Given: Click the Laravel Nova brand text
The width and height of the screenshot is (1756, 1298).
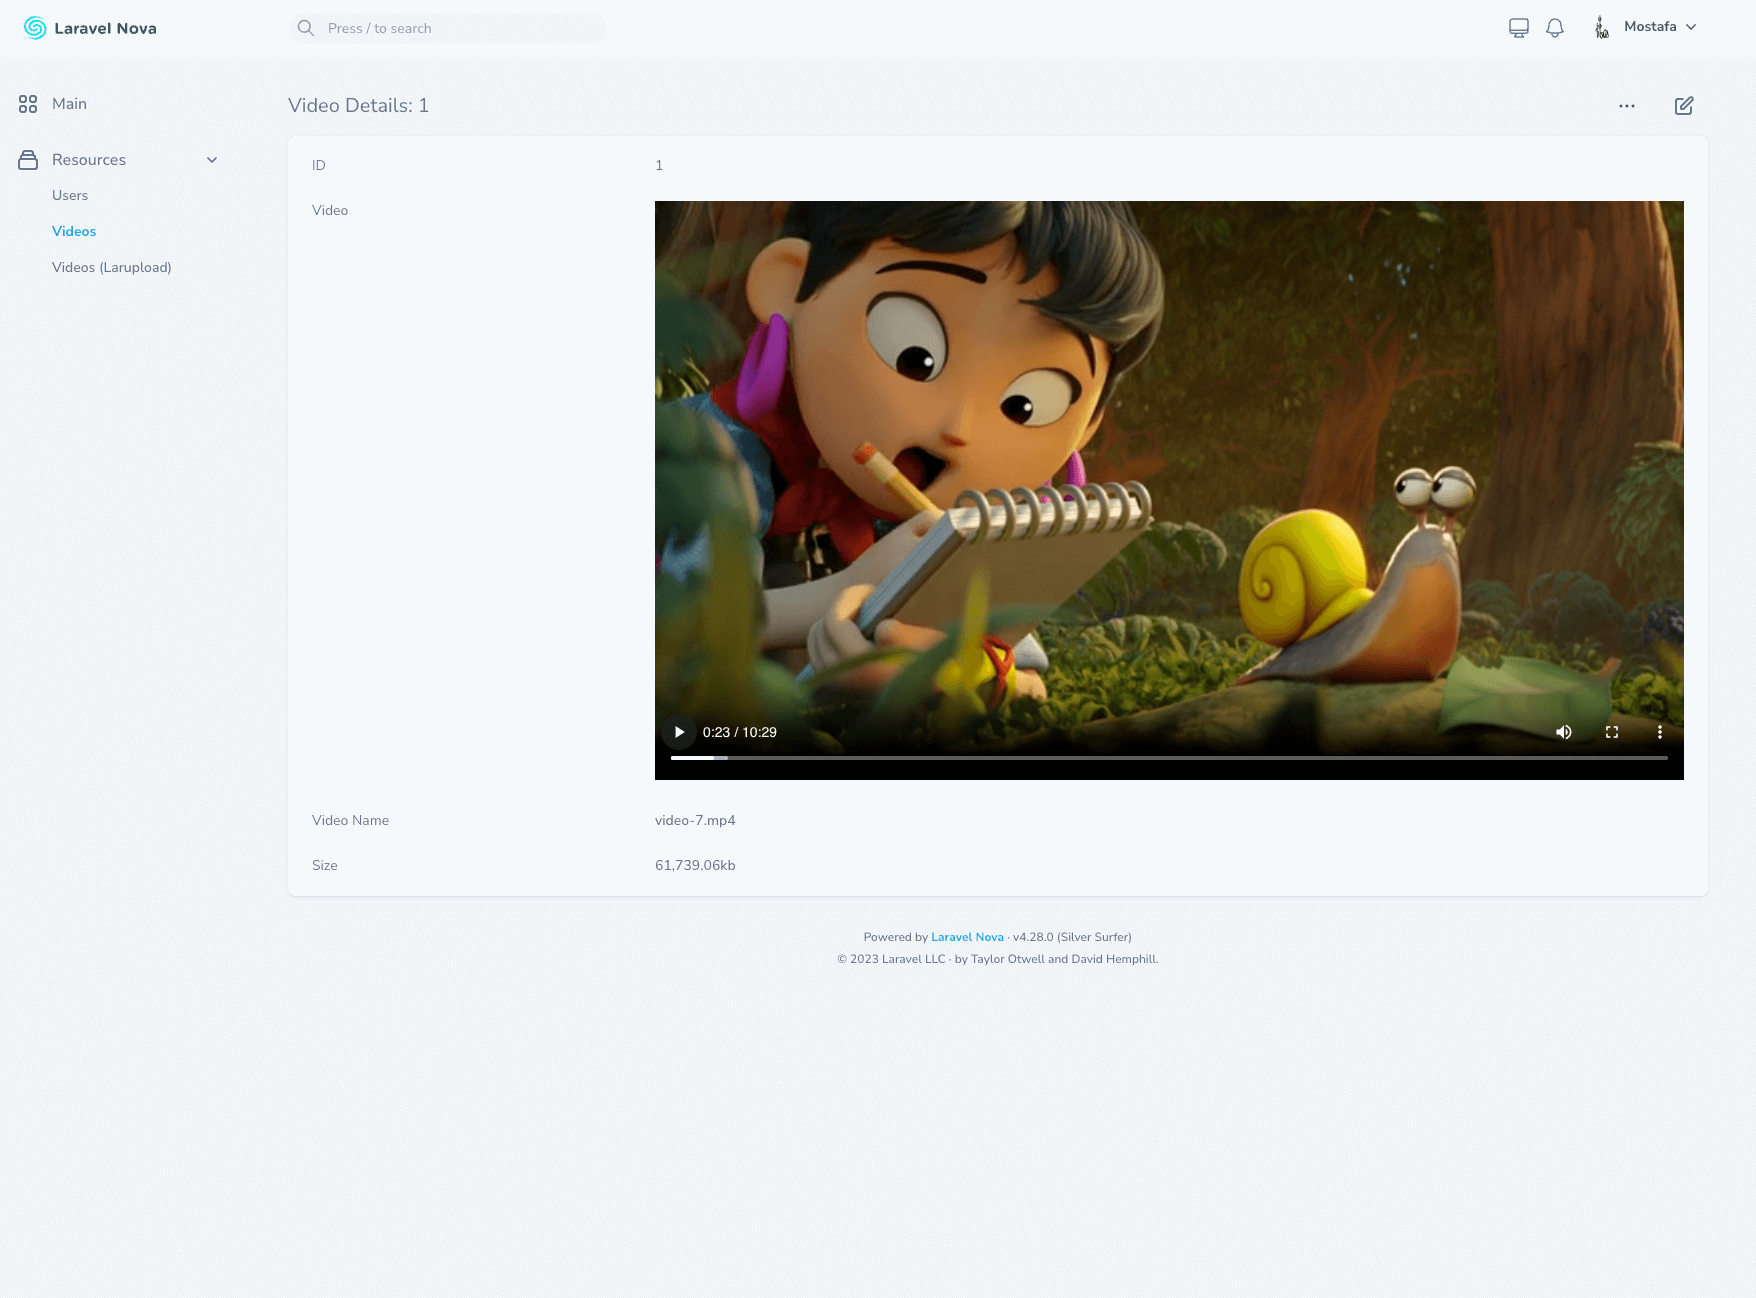Looking at the screenshot, I should [x=106, y=28].
